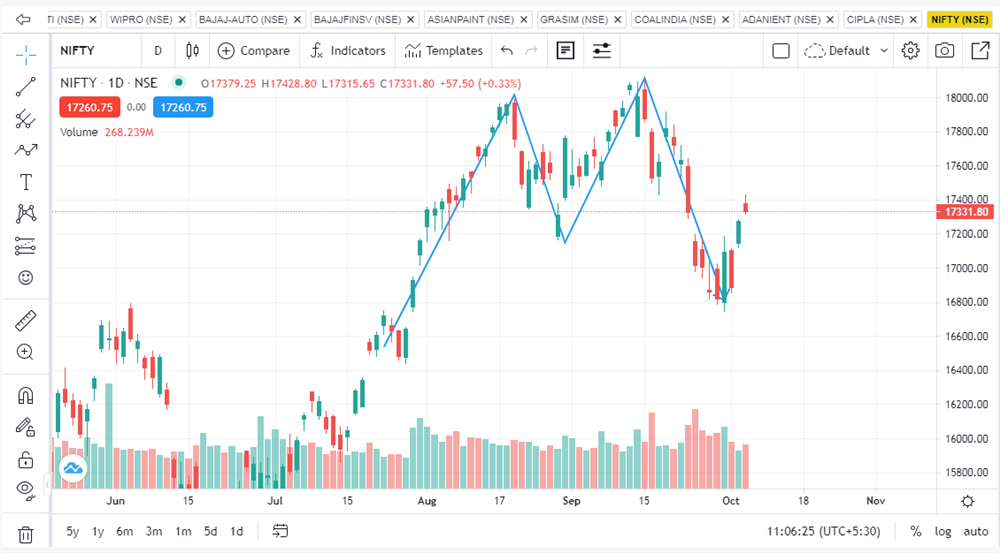This screenshot has height=553, width=1000.
Task: Click the blue buy price 17260.75
Action: [183, 107]
